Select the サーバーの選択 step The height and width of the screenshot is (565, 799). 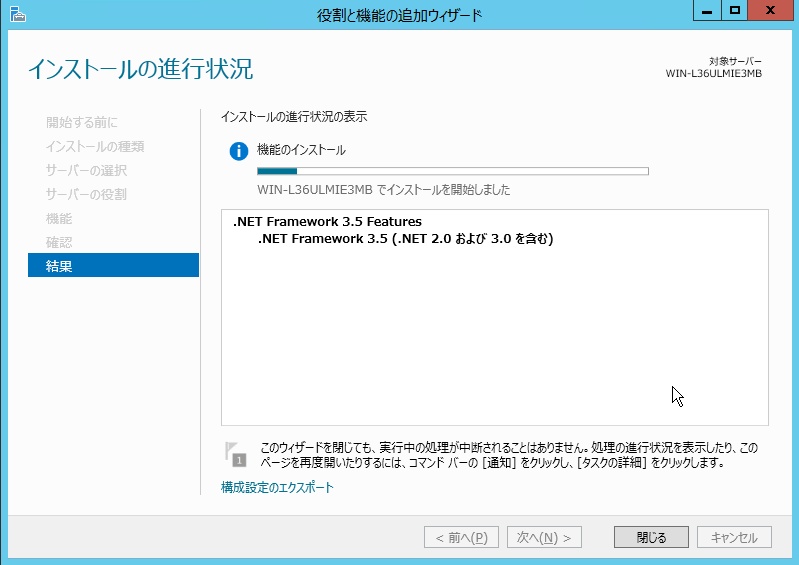tap(86, 170)
